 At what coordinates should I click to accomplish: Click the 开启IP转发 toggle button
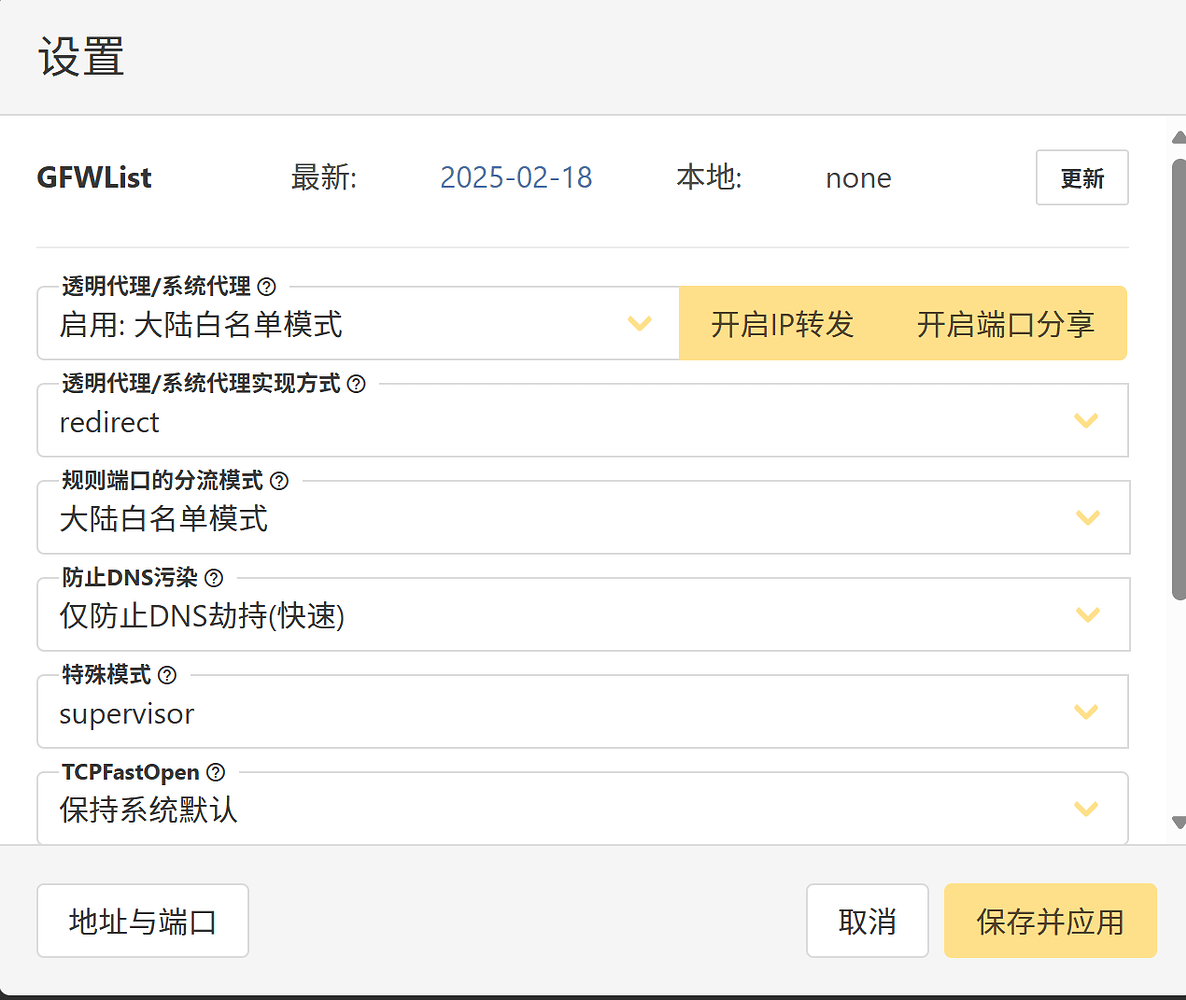[782, 324]
